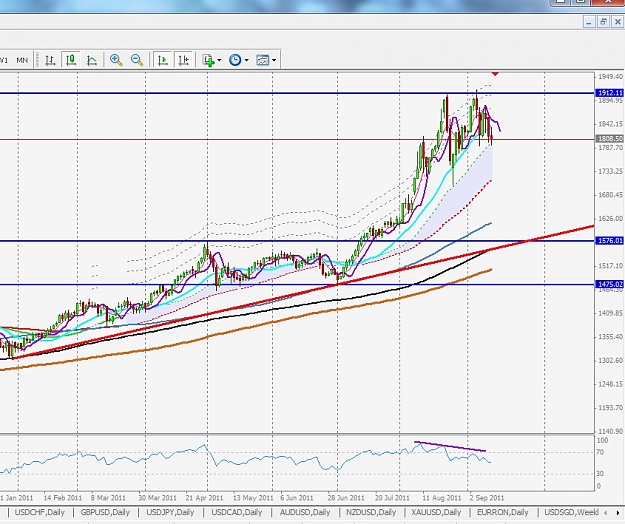Expand dropdown arrow beside indicators icon
Screen dimensions: 625x524
219,61
